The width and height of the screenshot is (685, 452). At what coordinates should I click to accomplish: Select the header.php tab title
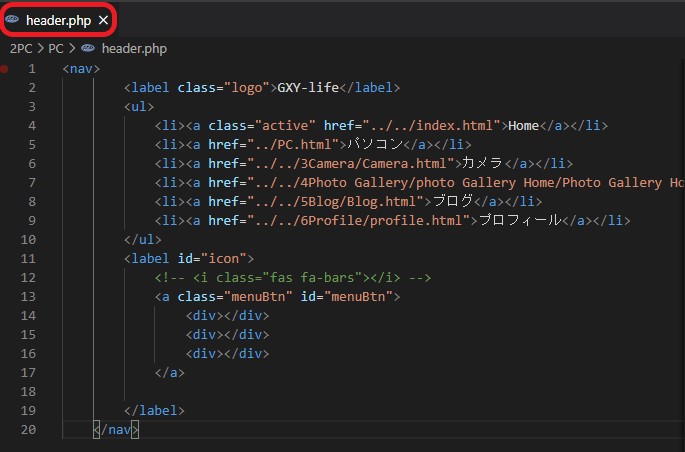pyautogui.click(x=58, y=20)
